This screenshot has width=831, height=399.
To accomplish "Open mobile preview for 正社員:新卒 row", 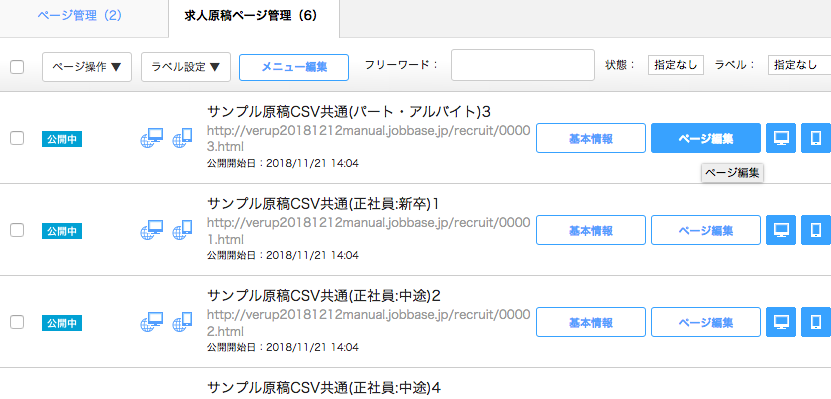I will pyautogui.click(x=816, y=230).
